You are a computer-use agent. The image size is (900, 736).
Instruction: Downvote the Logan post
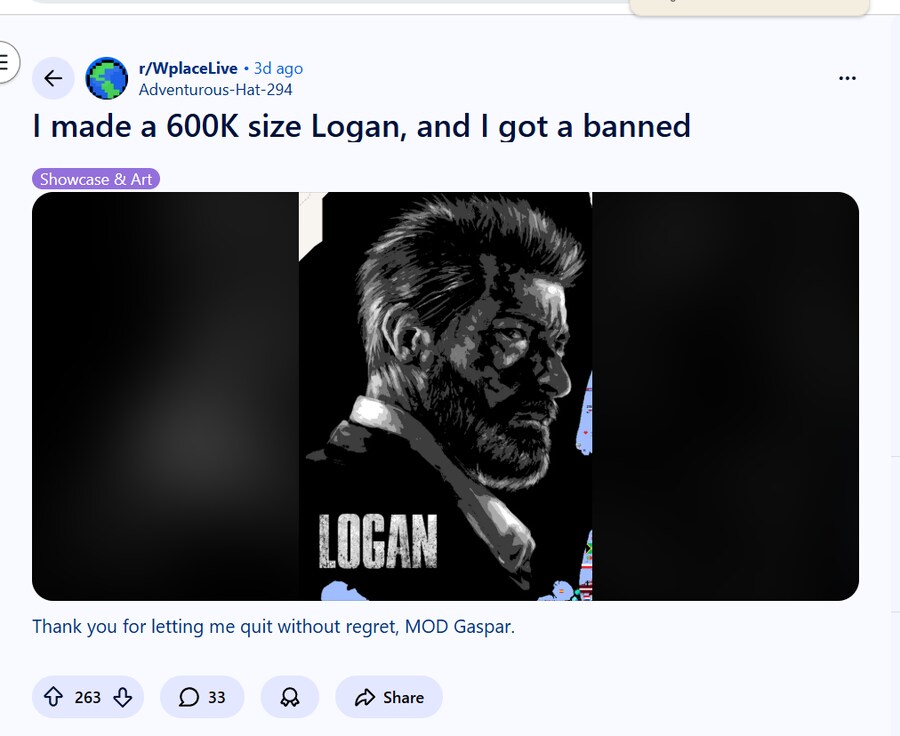(122, 697)
